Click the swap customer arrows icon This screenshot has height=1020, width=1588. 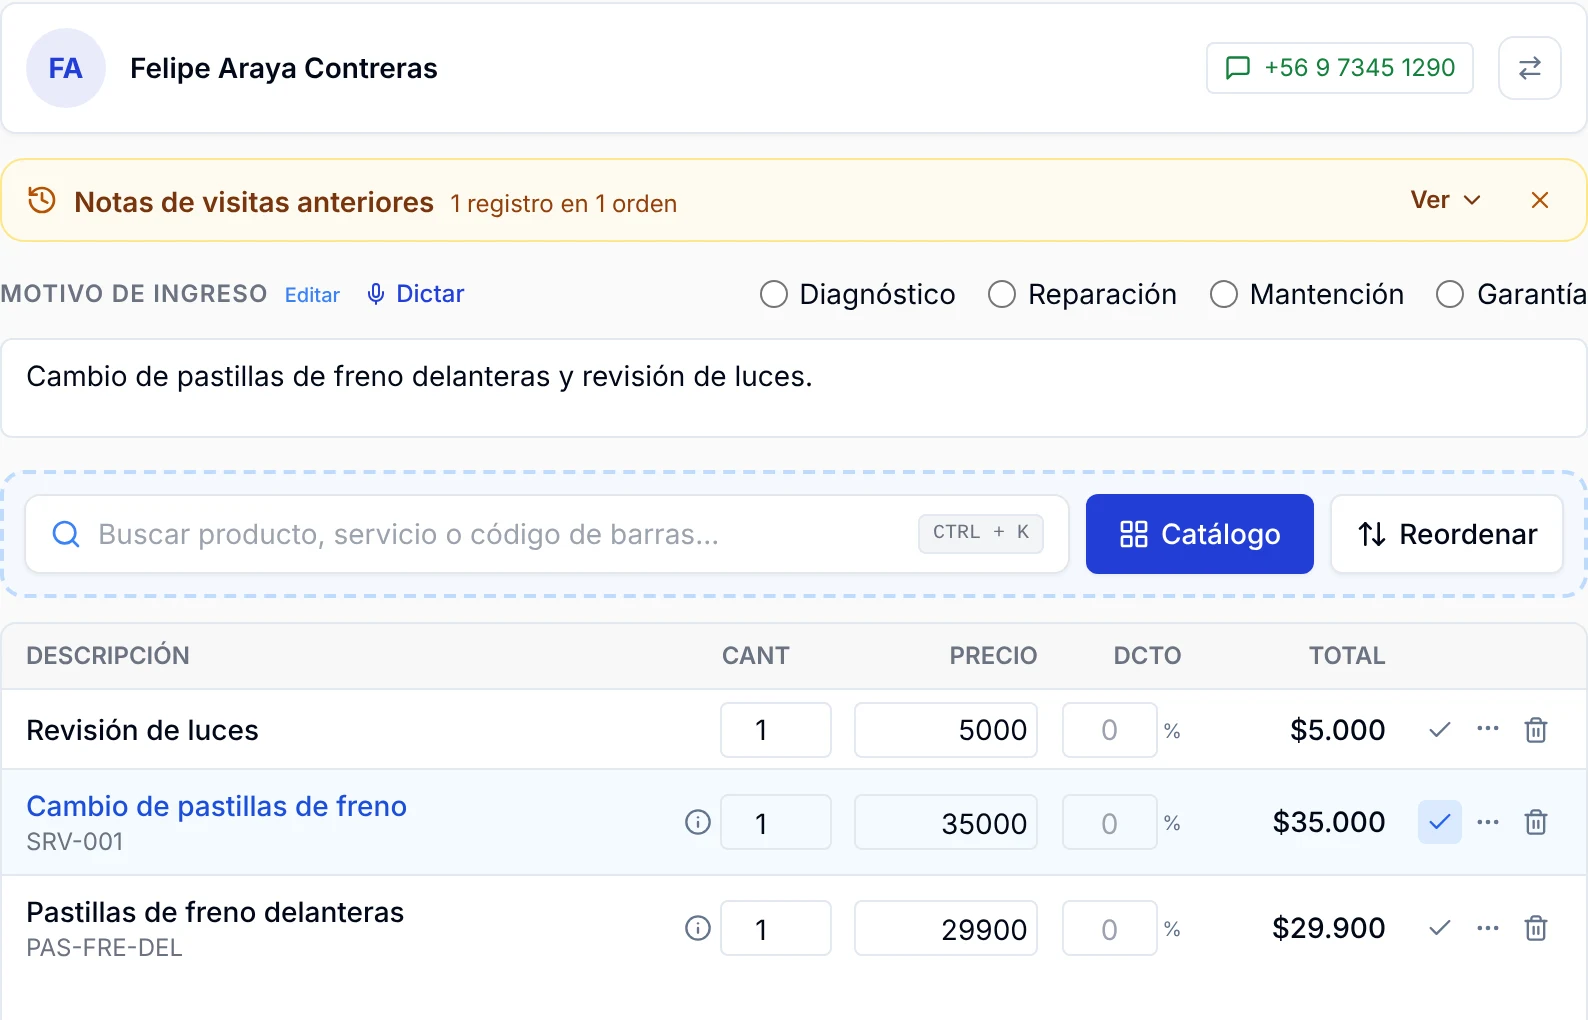pos(1529,68)
